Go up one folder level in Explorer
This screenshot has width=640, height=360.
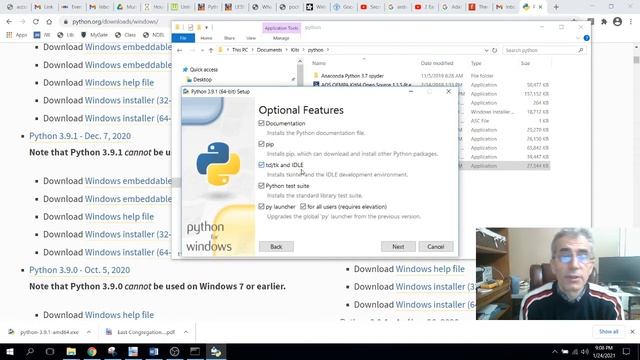[211, 50]
